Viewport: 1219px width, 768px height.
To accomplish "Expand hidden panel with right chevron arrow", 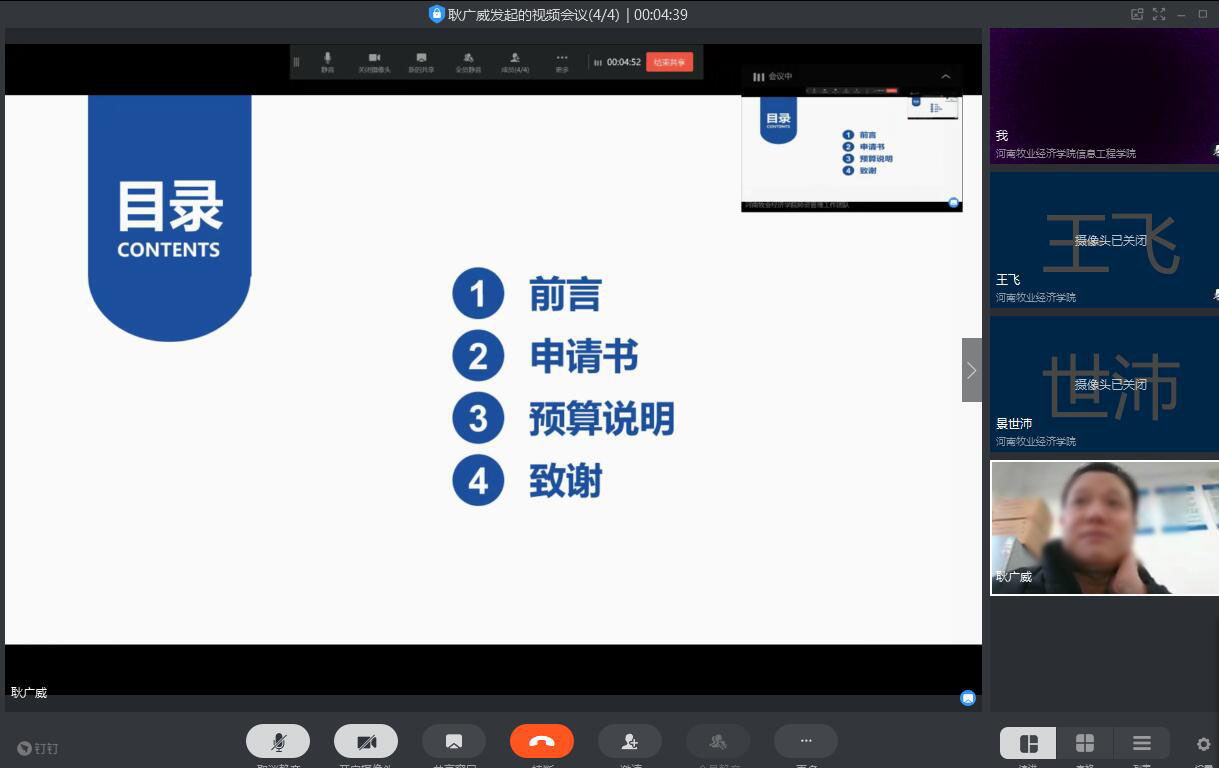I will coord(971,370).
